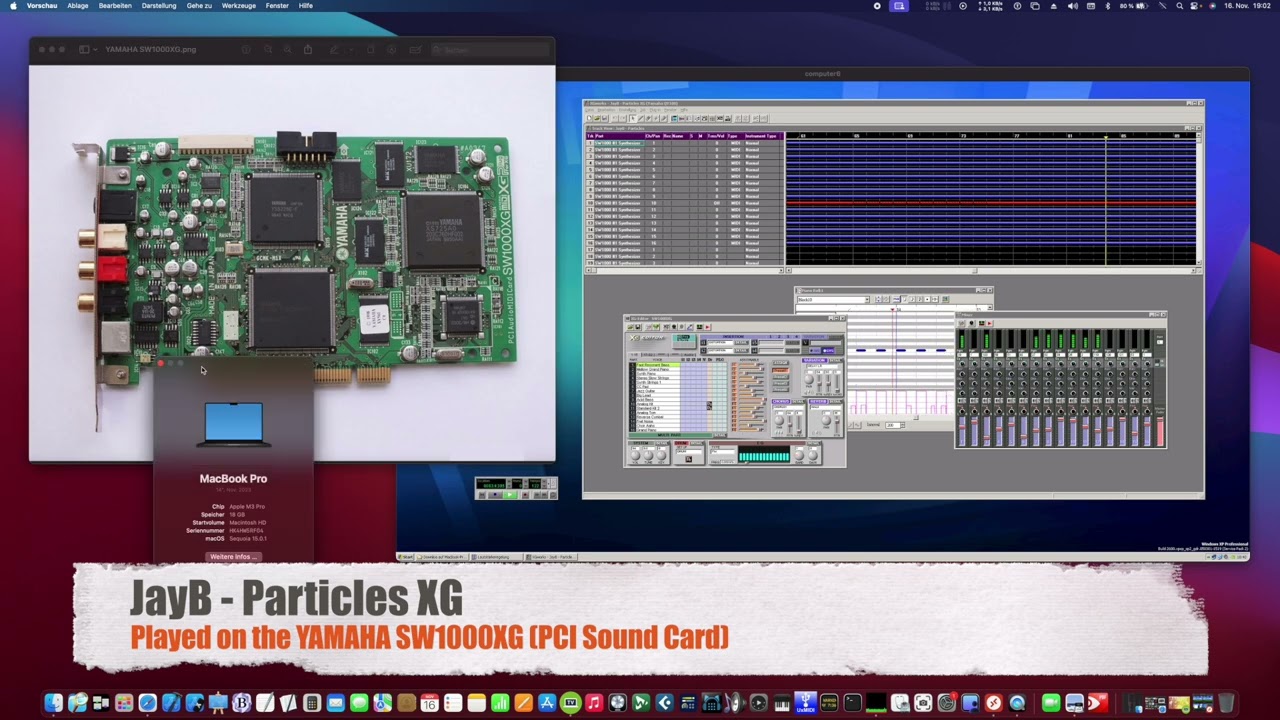
Task: Click the Ch/Pan column header in Track View
Action: tap(654, 136)
